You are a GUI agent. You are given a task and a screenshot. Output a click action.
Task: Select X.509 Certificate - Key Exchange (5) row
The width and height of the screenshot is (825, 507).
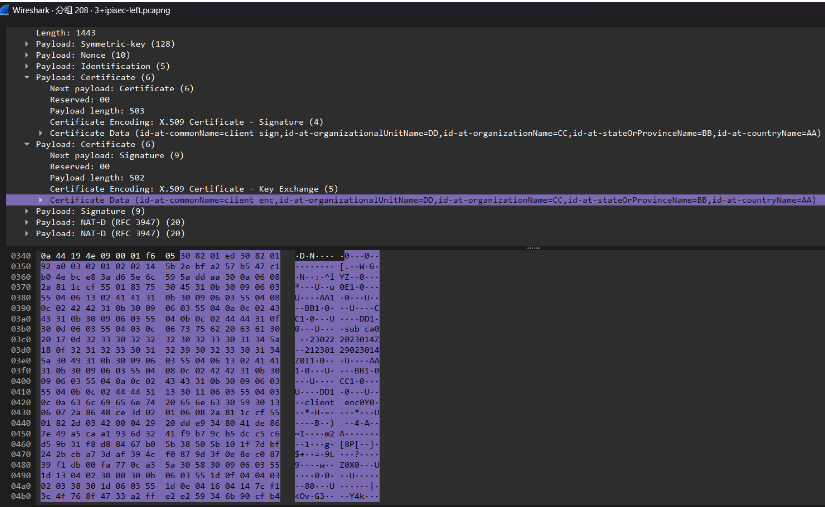coord(194,189)
